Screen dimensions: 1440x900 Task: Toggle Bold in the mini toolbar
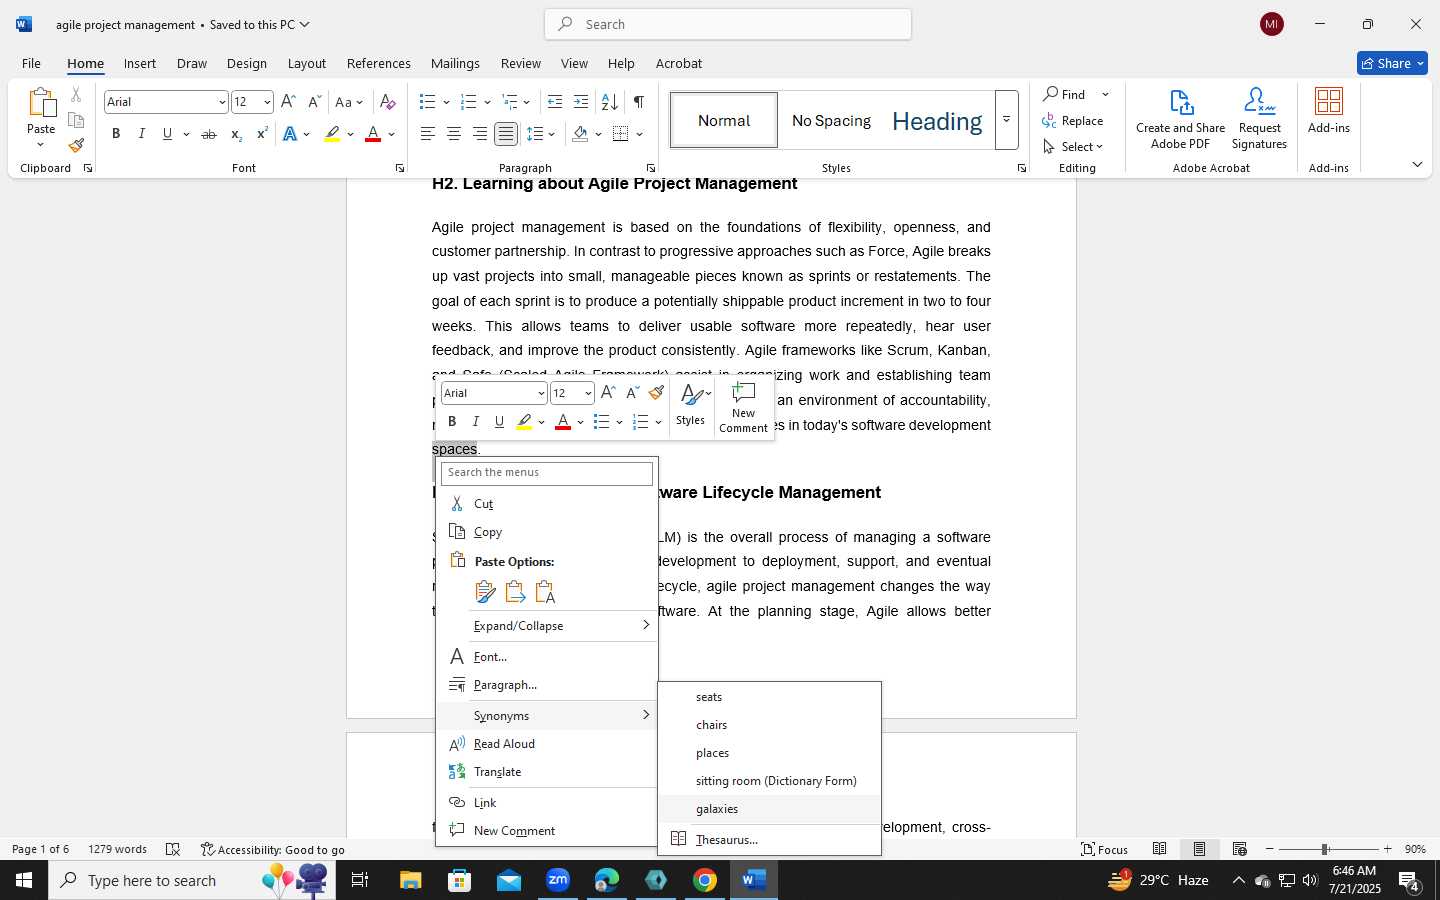(x=452, y=422)
